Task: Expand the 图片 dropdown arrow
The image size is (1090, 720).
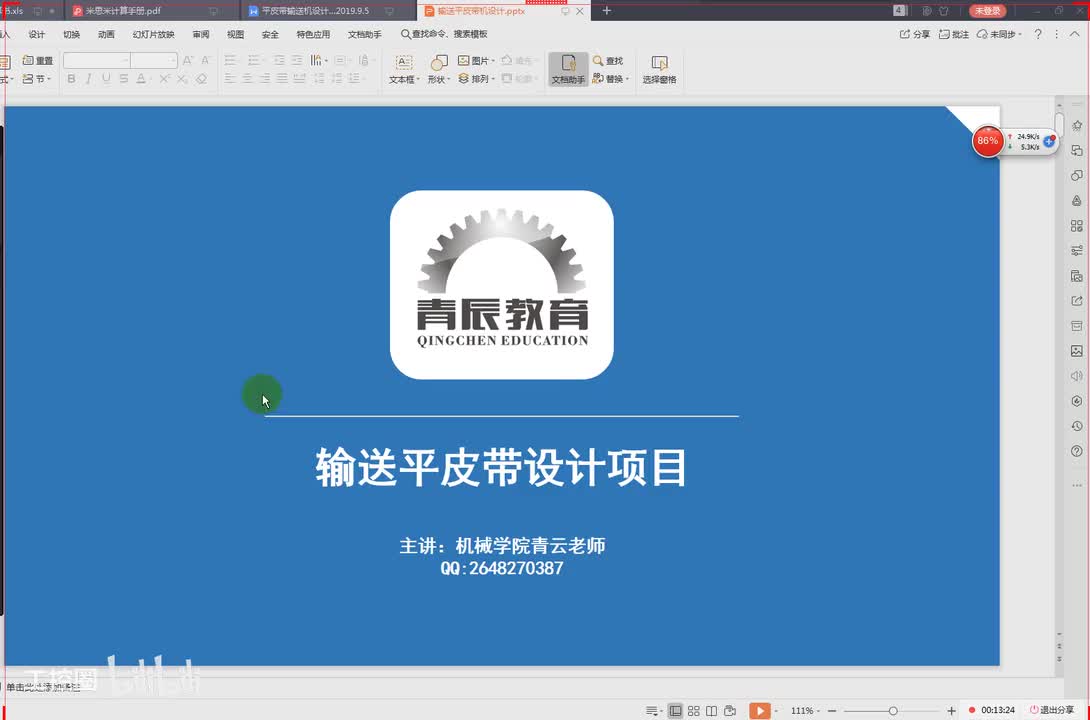Action: pos(493,61)
